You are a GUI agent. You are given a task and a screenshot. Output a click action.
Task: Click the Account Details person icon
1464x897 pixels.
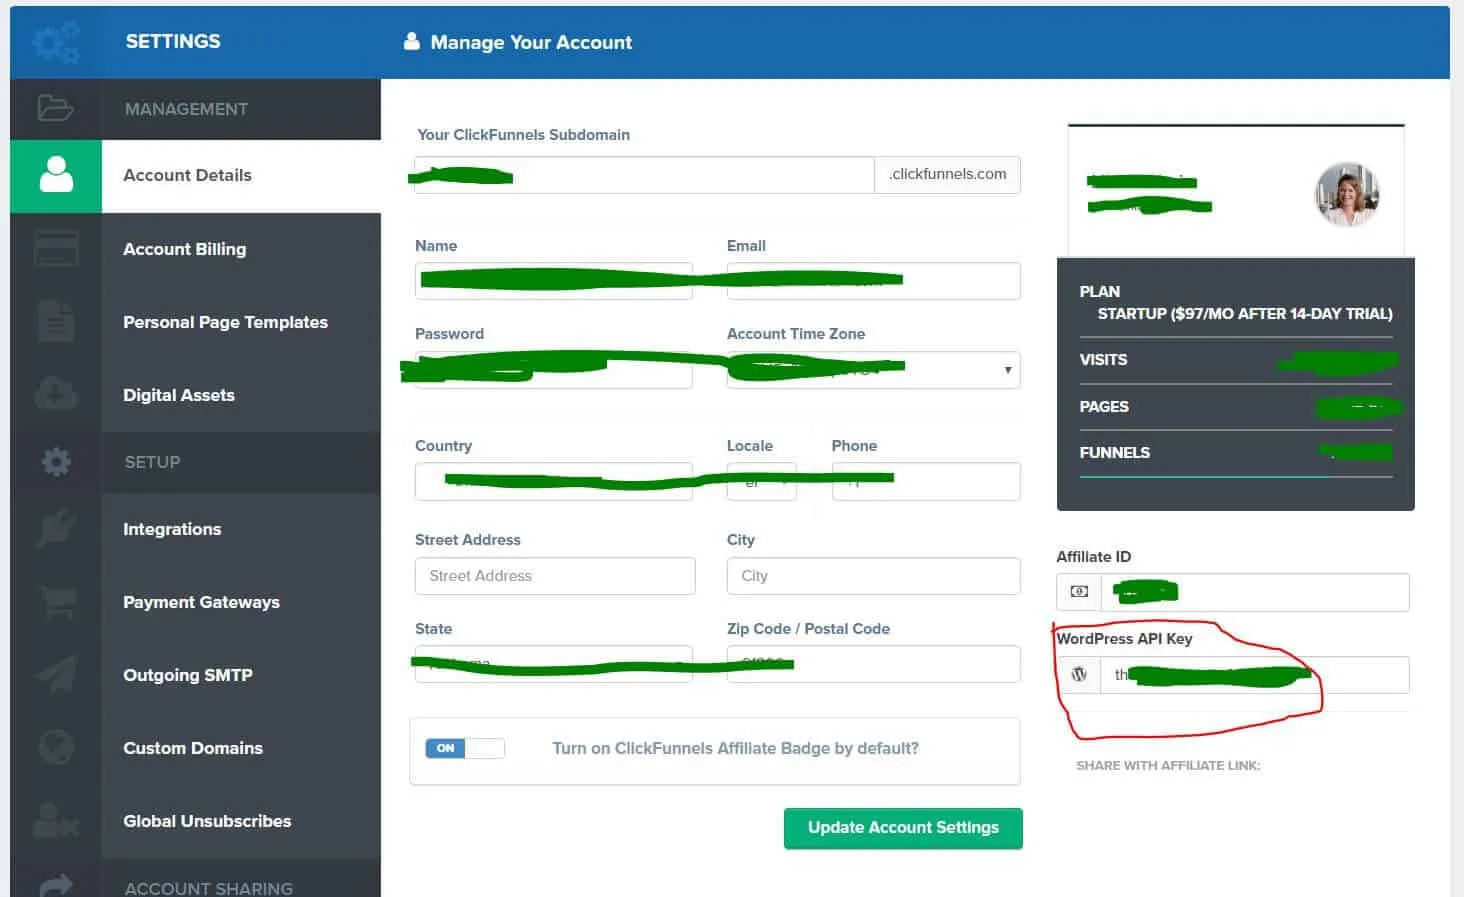[56, 175]
